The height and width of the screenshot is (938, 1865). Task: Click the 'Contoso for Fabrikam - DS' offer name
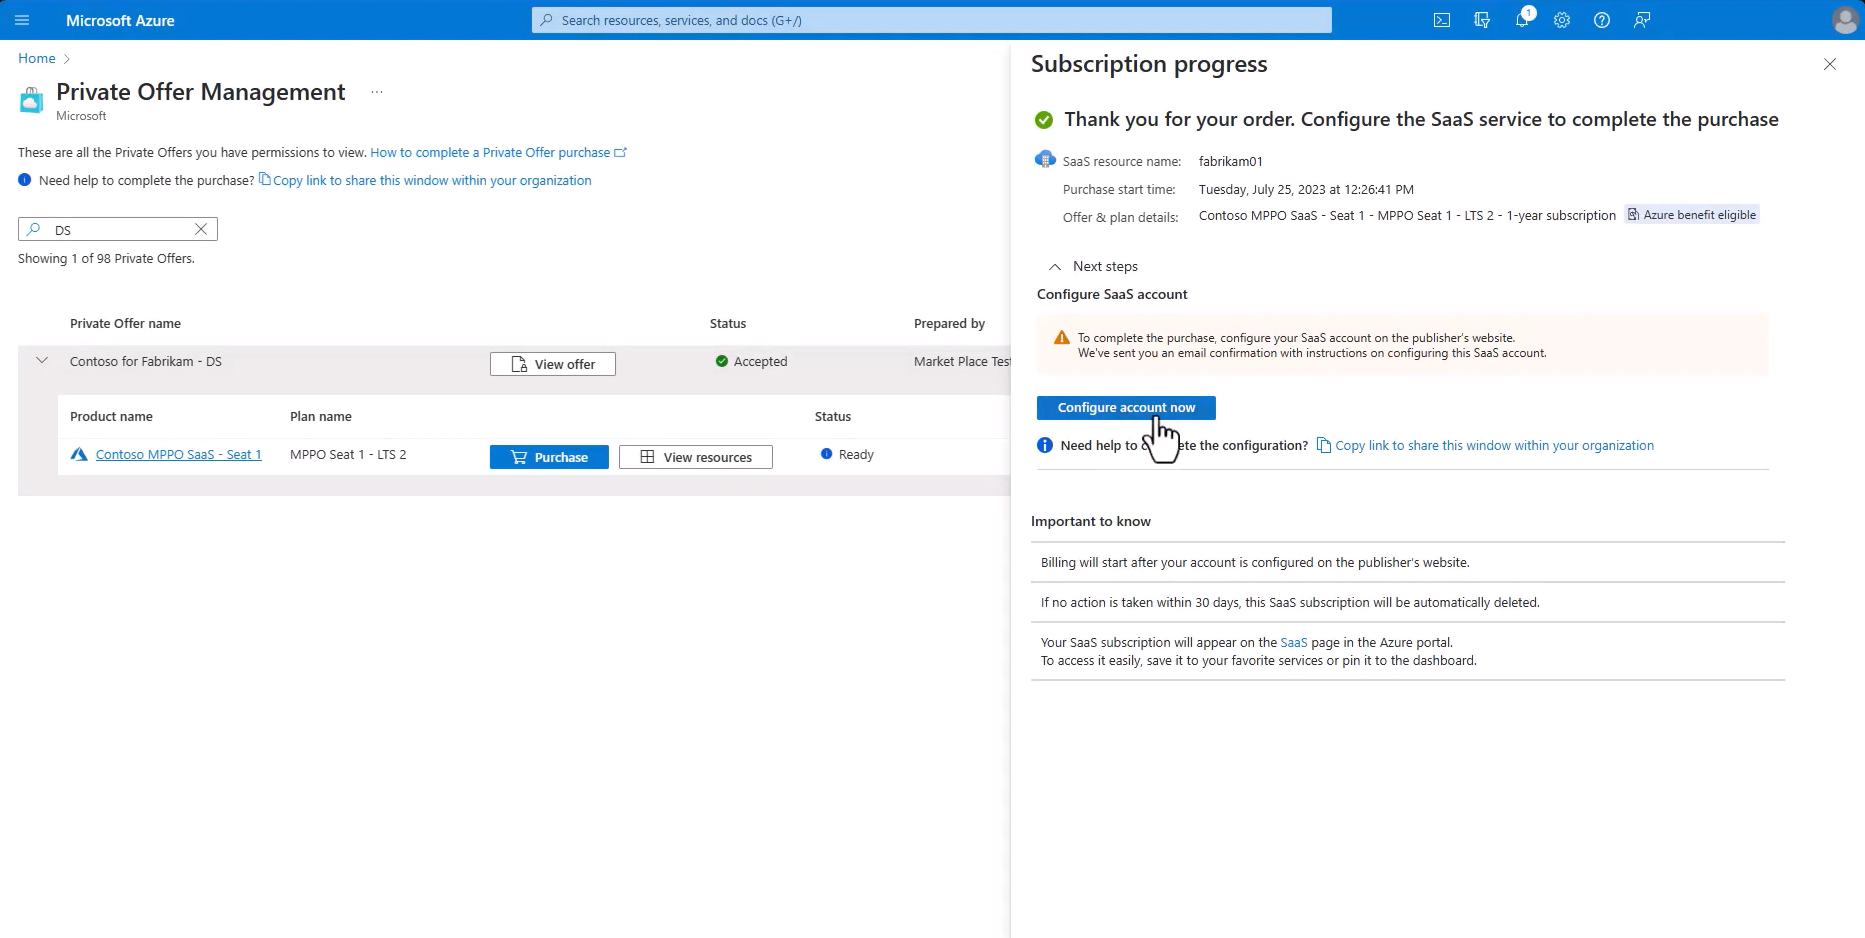coord(146,362)
